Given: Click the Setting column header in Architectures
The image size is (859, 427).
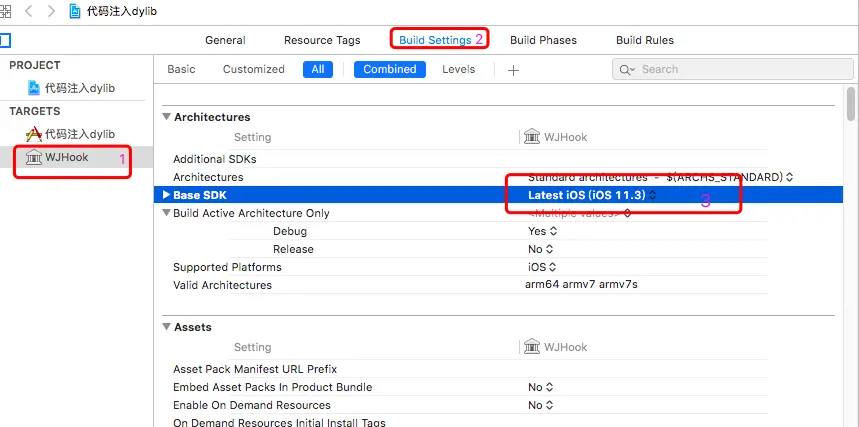Looking at the screenshot, I should tap(253, 137).
